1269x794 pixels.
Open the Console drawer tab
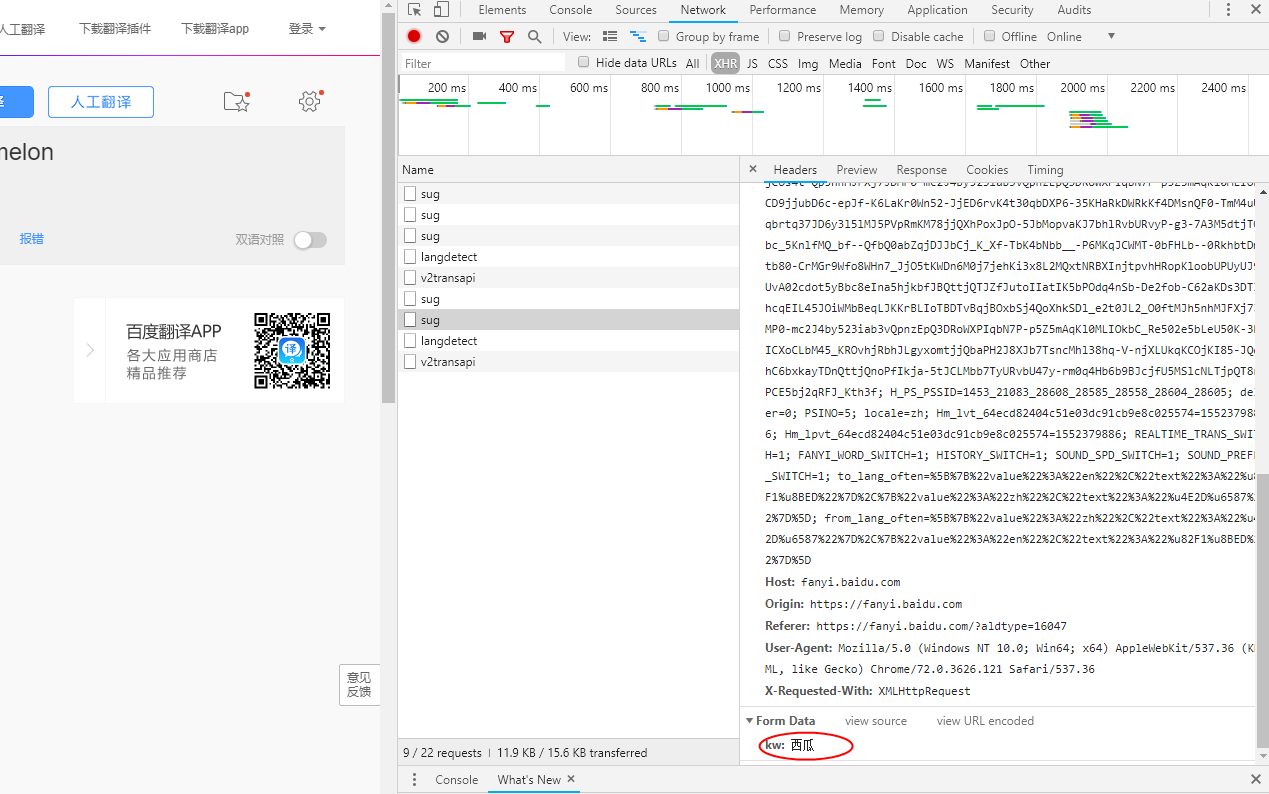456,780
